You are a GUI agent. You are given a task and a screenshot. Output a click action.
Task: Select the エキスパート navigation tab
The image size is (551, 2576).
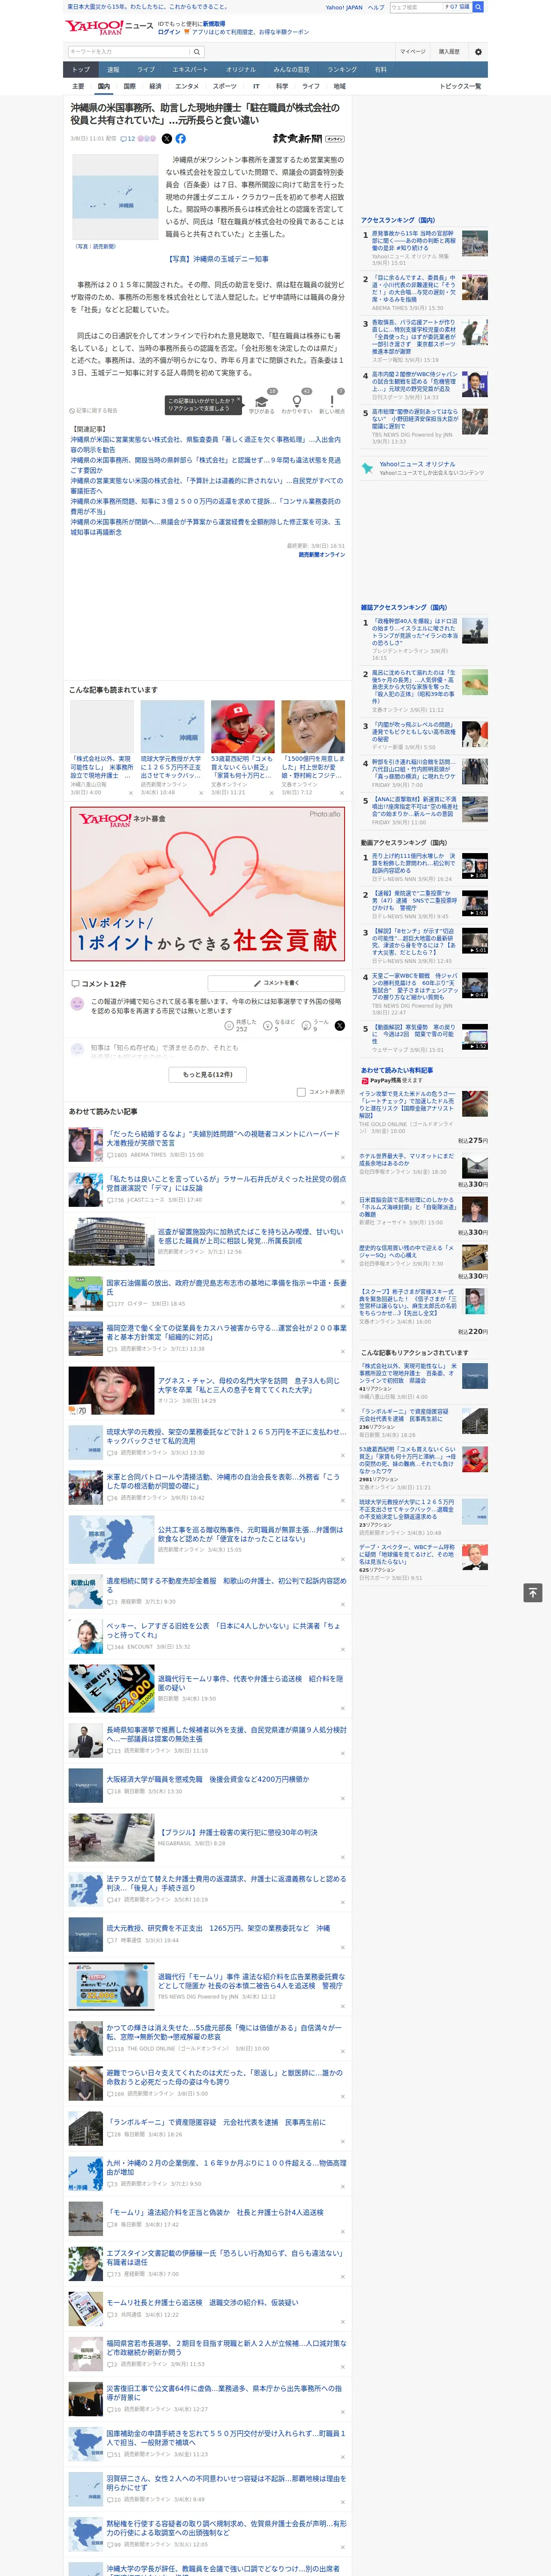190,70
